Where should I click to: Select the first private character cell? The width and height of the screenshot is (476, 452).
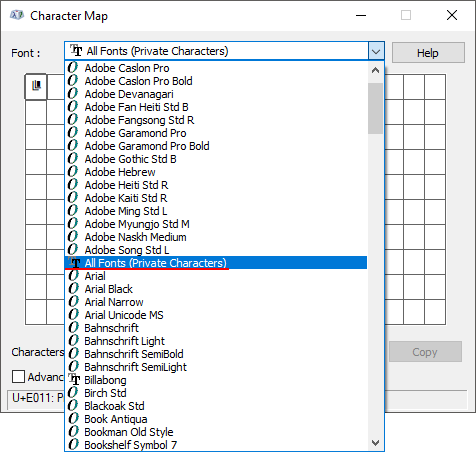coord(36,87)
